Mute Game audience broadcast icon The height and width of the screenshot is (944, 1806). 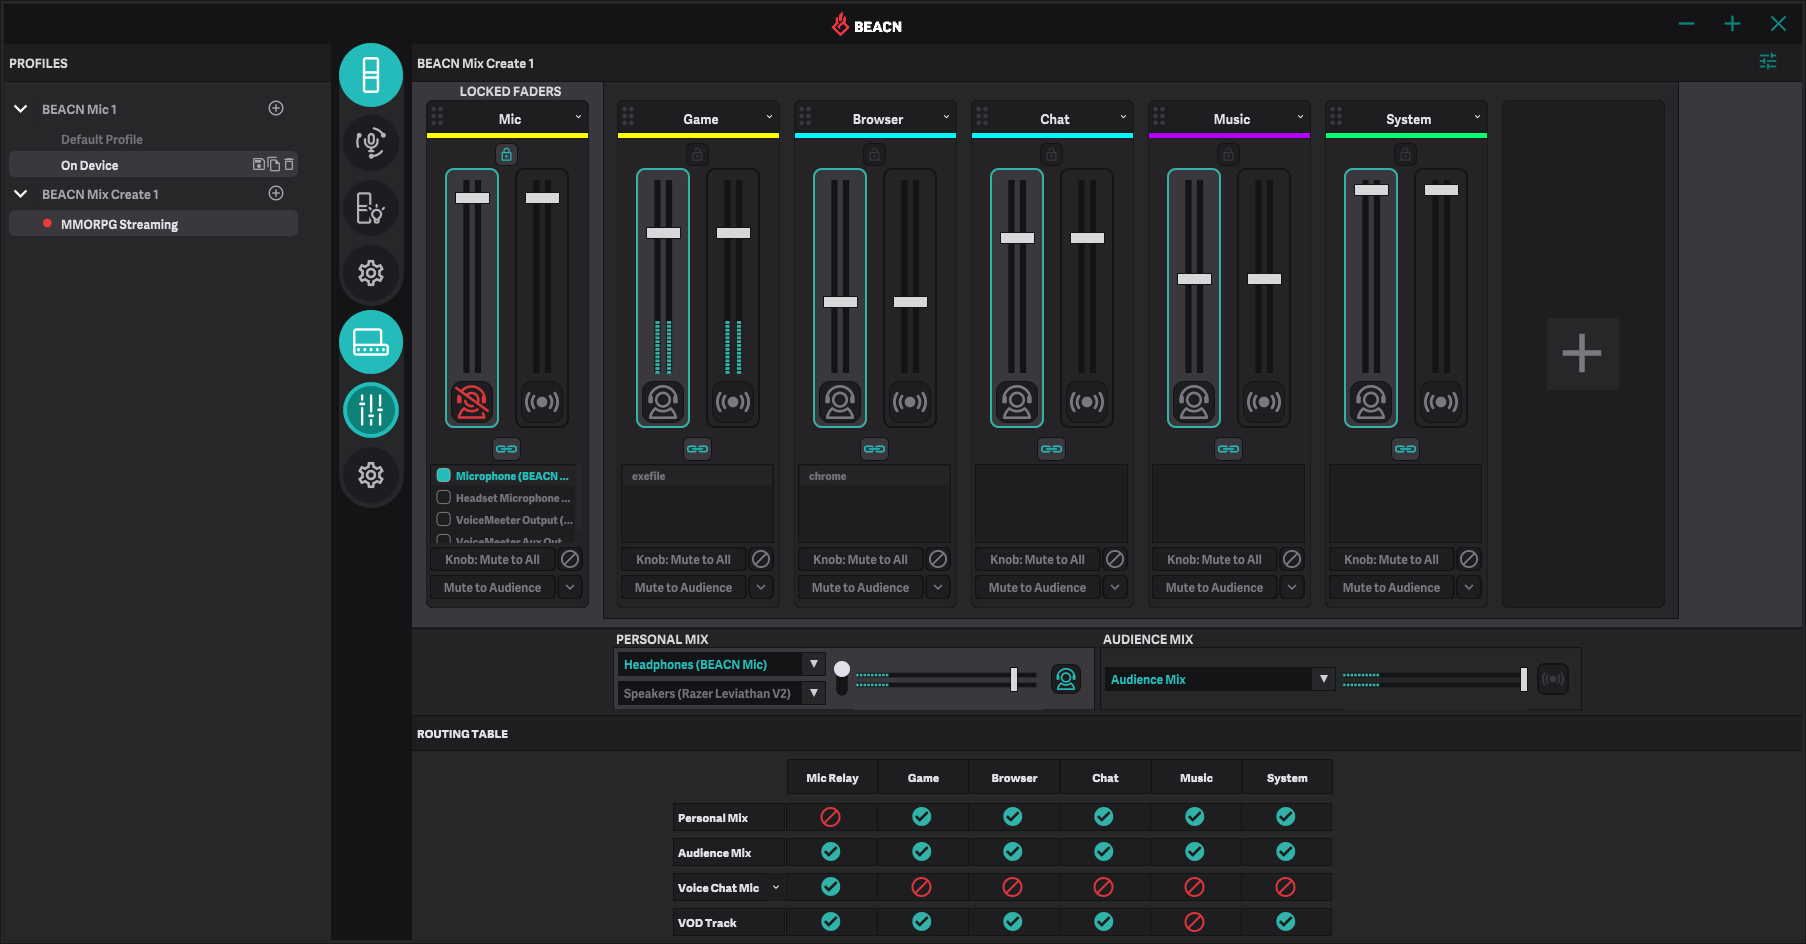tap(733, 402)
